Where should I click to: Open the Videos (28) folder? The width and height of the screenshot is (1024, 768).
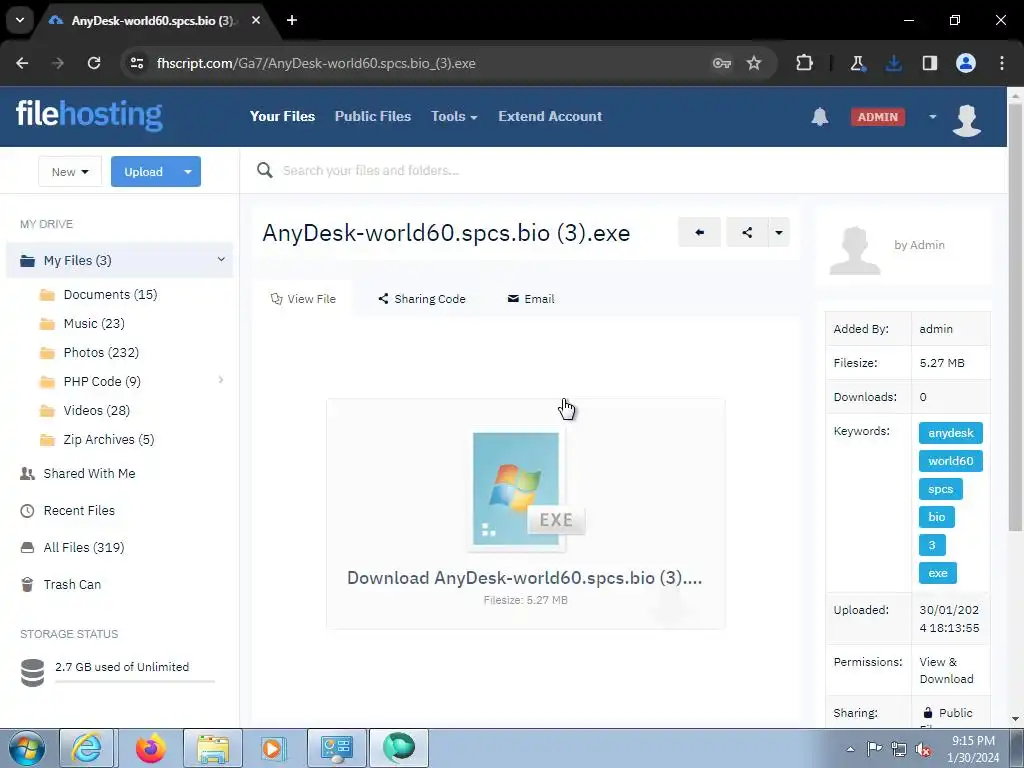[96, 411]
